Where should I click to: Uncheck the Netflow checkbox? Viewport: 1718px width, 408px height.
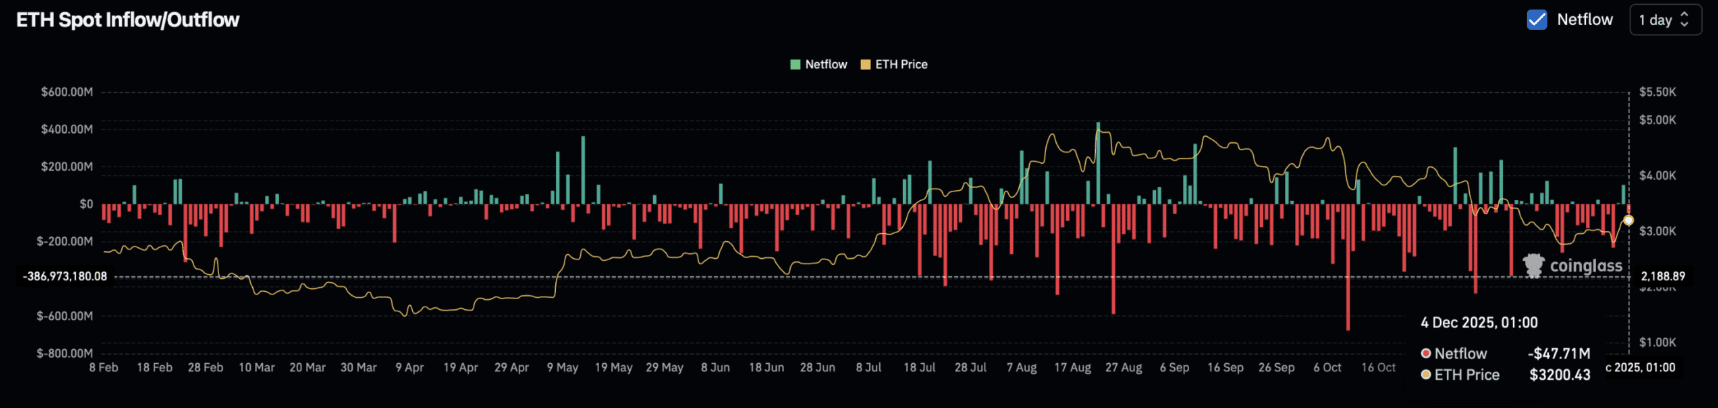tap(1537, 19)
